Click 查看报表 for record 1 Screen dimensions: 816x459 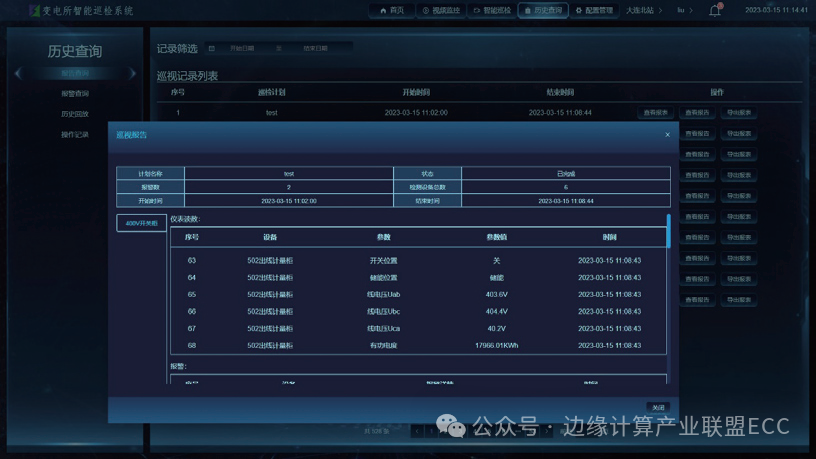pos(656,112)
